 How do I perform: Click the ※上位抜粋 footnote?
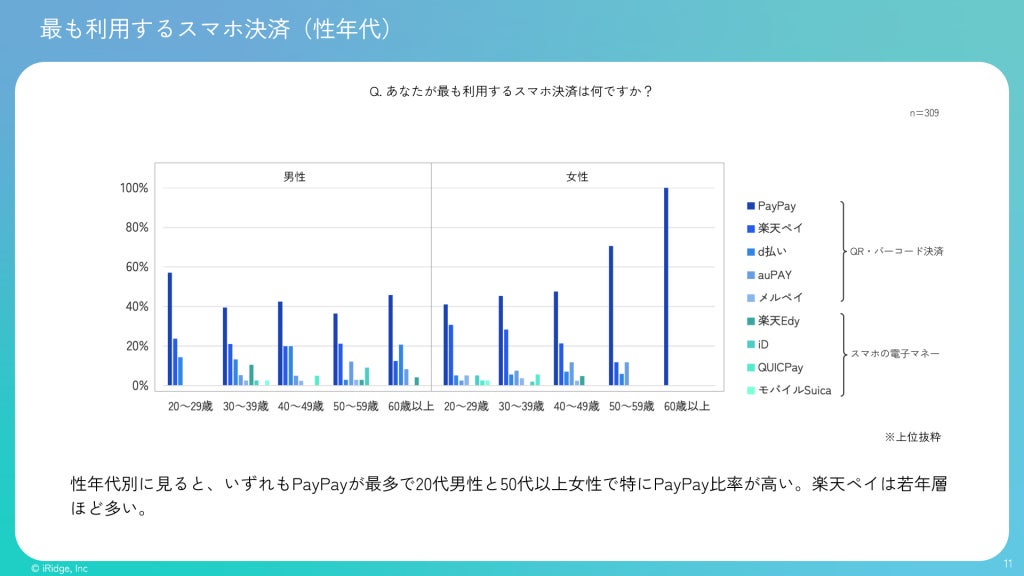coord(912,437)
